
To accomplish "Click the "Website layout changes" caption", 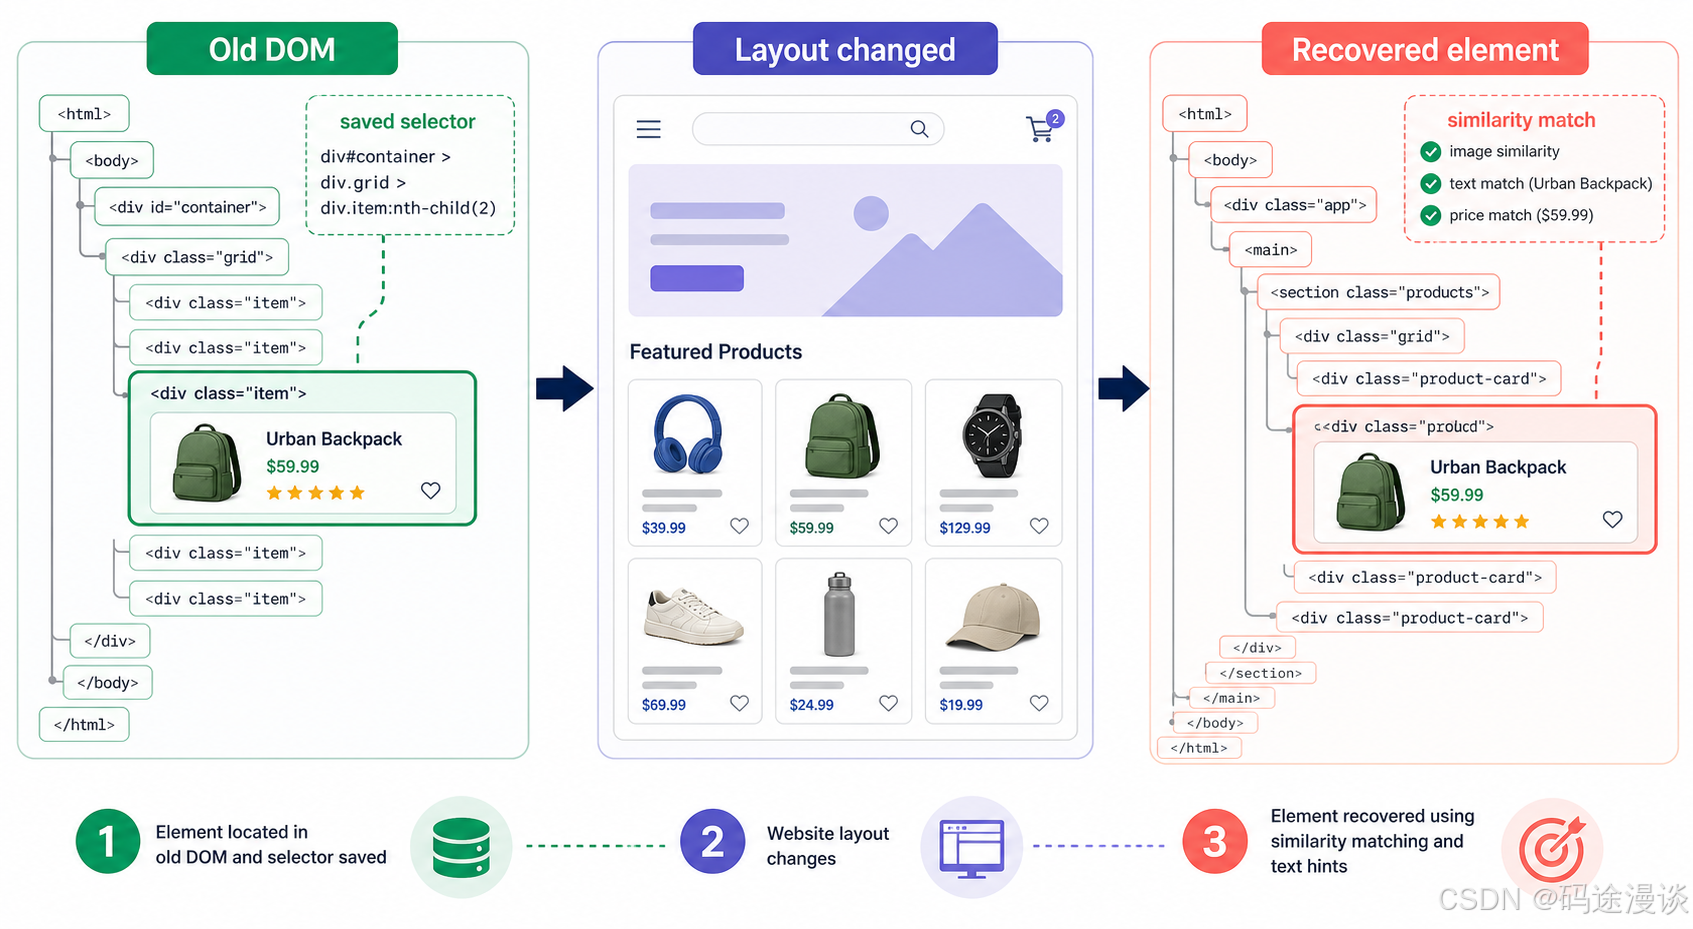I will pyautogui.click(x=828, y=846).
